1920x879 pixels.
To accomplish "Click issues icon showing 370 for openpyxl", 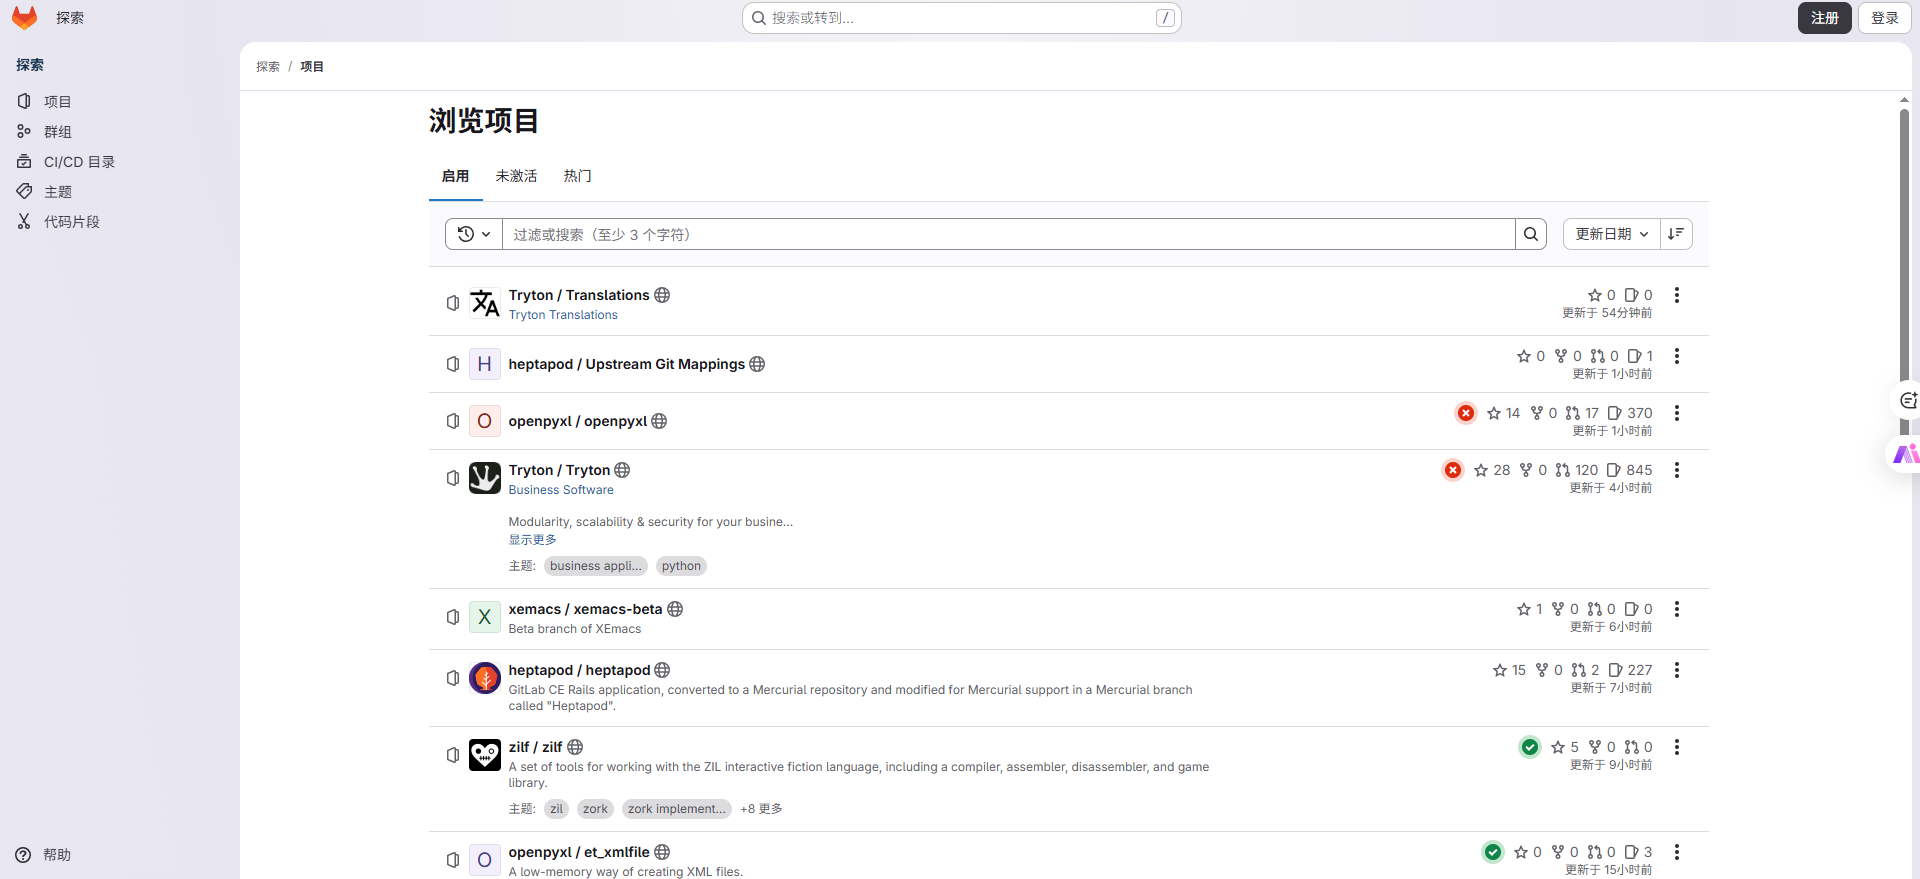I will (x=1614, y=413).
